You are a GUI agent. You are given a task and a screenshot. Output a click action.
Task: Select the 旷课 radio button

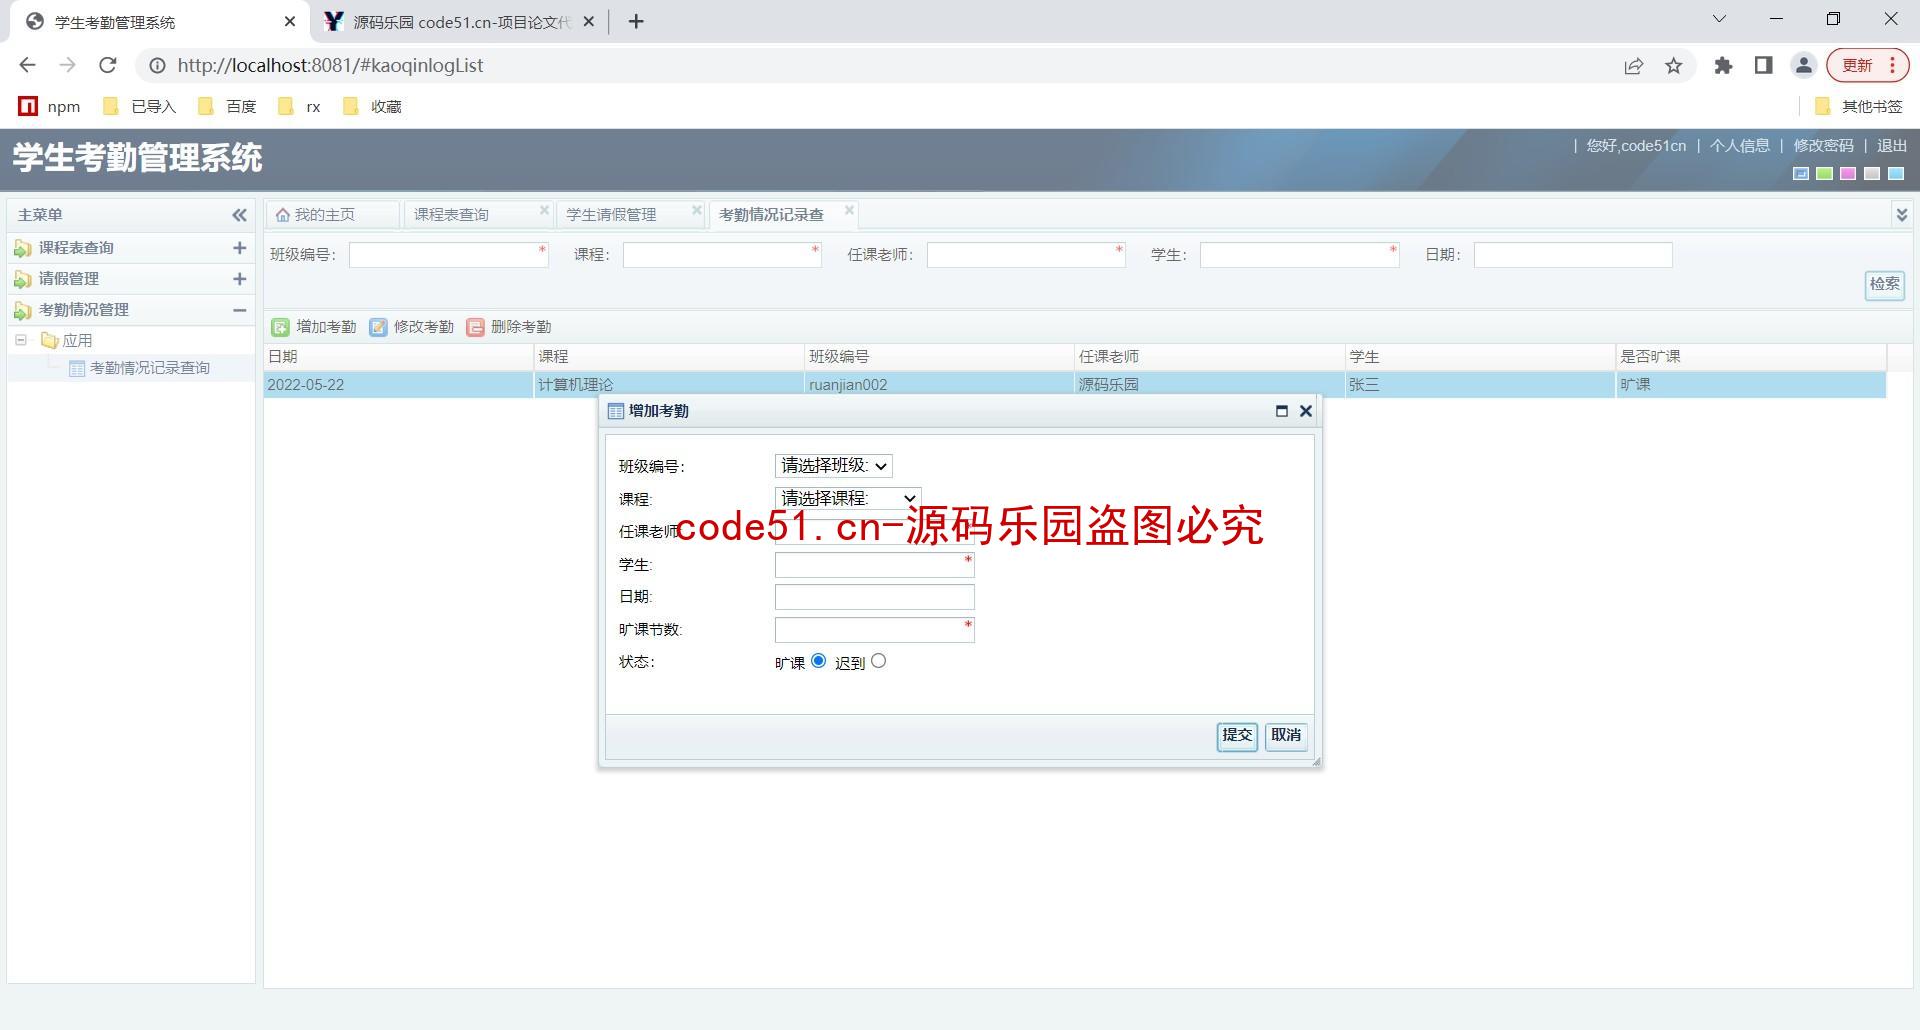point(819,661)
